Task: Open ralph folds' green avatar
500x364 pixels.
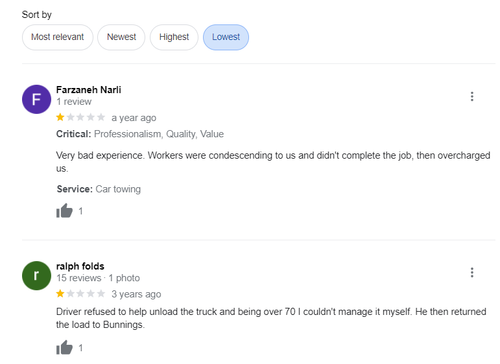Action: [x=36, y=275]
